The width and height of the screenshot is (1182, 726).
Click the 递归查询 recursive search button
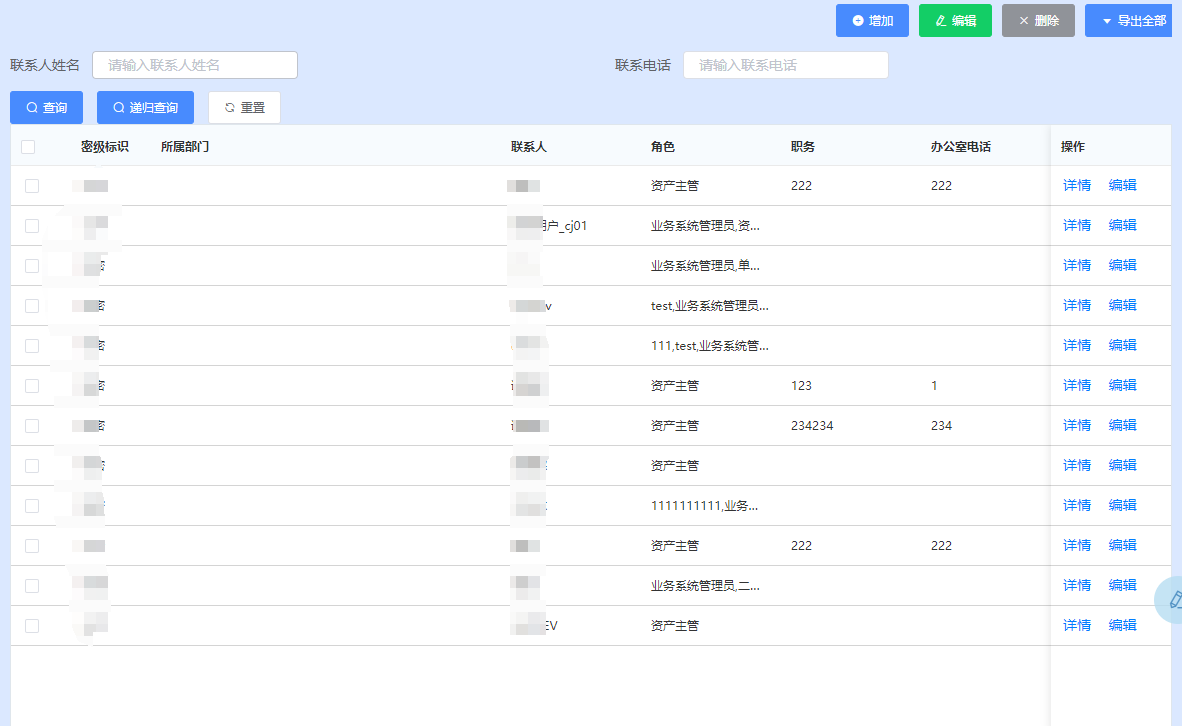(x=145, y=108)
